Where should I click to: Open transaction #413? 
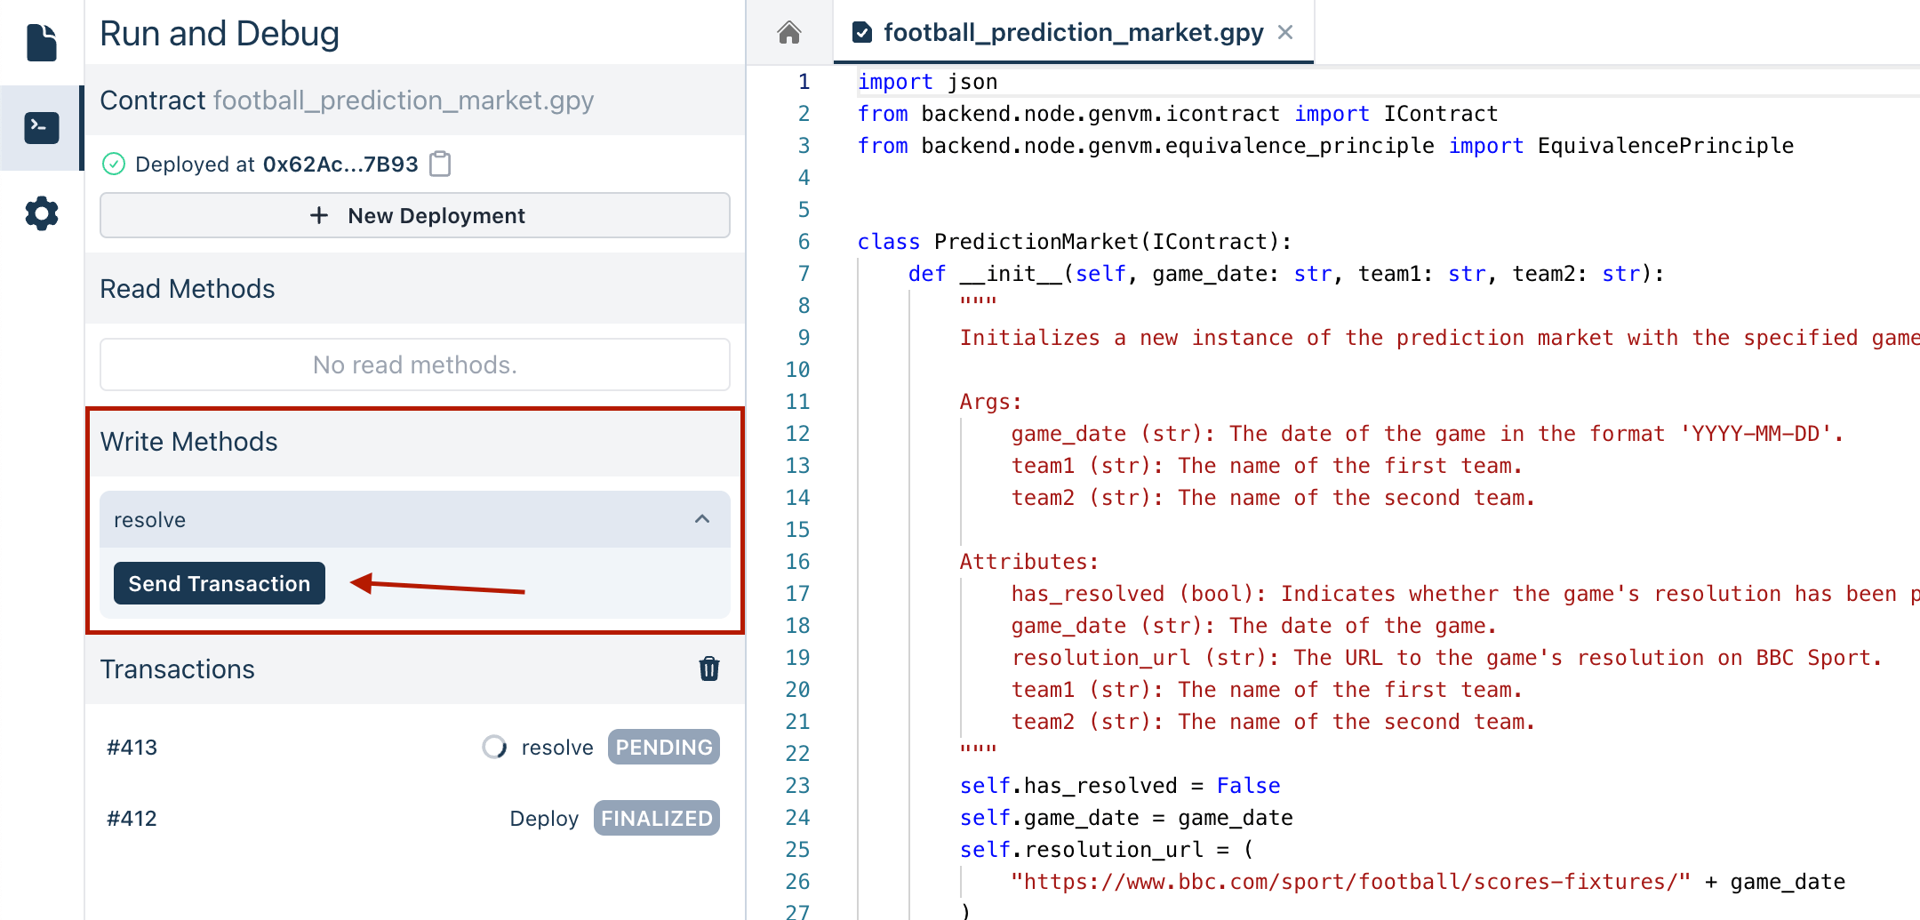coord(133,747)
